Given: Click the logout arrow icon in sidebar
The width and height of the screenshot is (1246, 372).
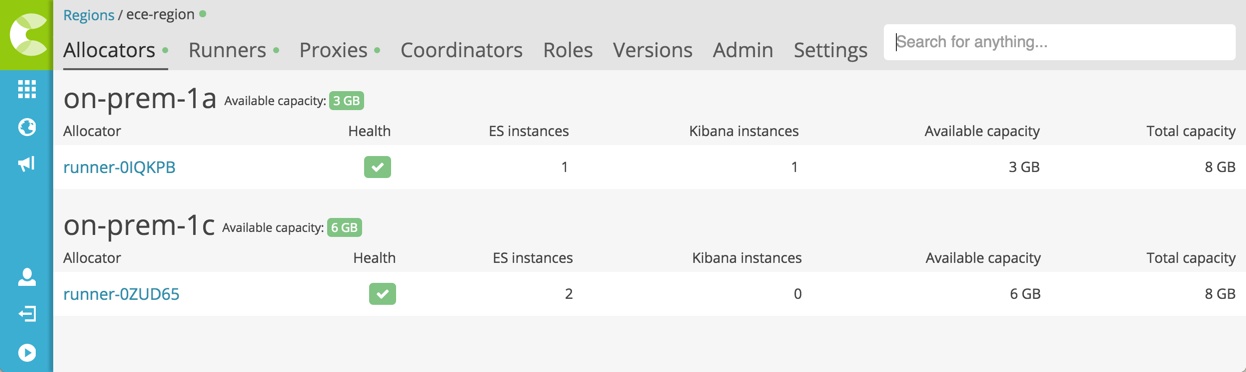Looking at the screenshot, I should 27,314.
